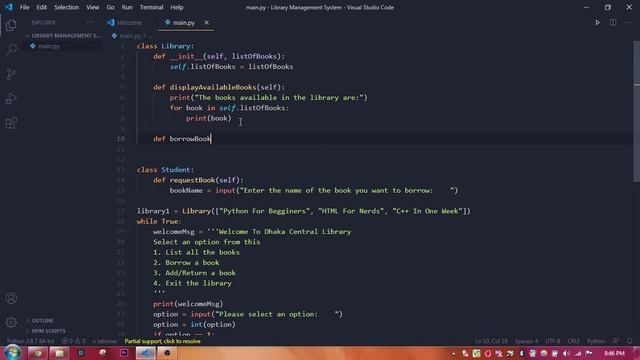Click CRLF end of line setting
Screen dimensions: 640x360
[x=573, y=341]
